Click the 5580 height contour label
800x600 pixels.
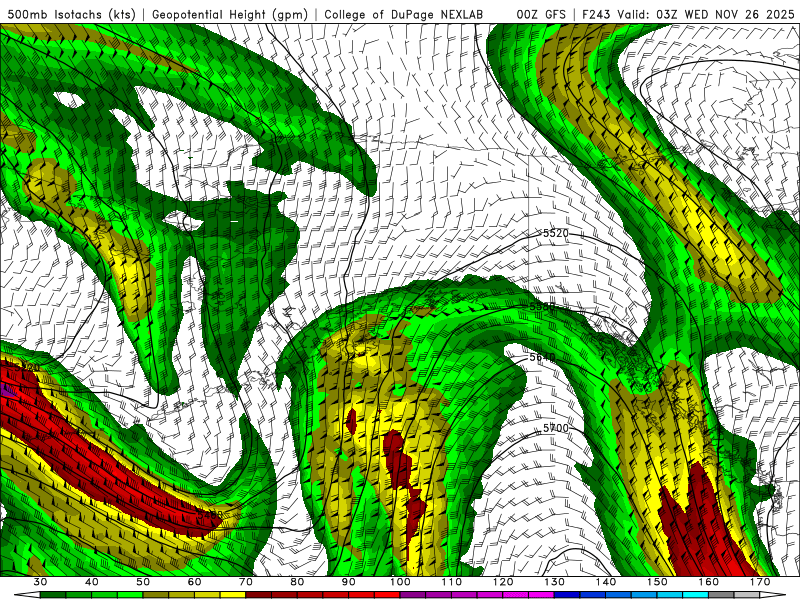(x=542, y=307)
